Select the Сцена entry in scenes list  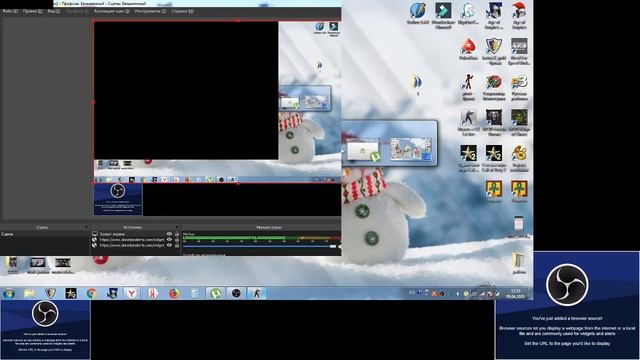point(44,234)
